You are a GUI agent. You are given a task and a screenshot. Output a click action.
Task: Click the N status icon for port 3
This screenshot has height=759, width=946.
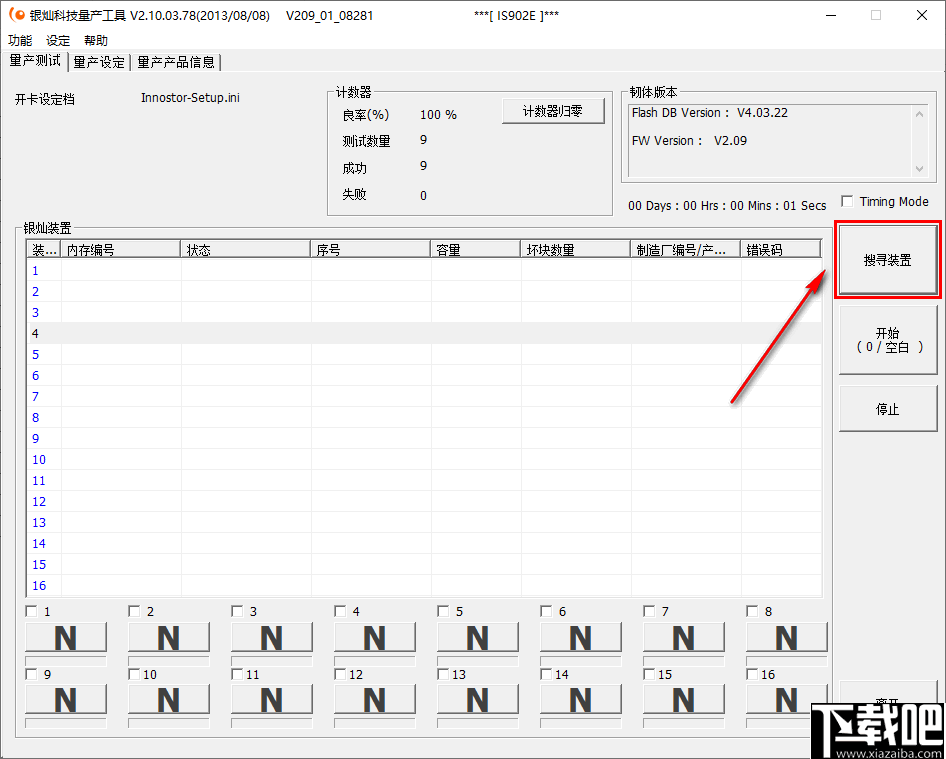click(271, 637)
